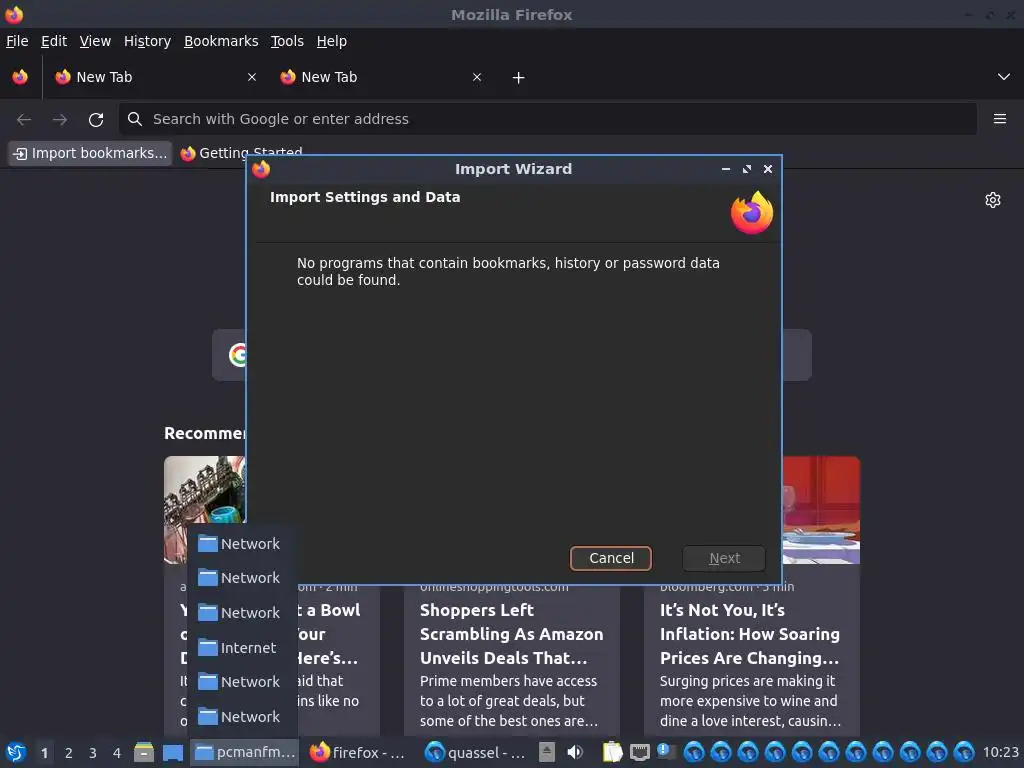This screenshot has height=768, width=1024.
Task: Open the LXQt start menu icon
Action: [16, 752]
